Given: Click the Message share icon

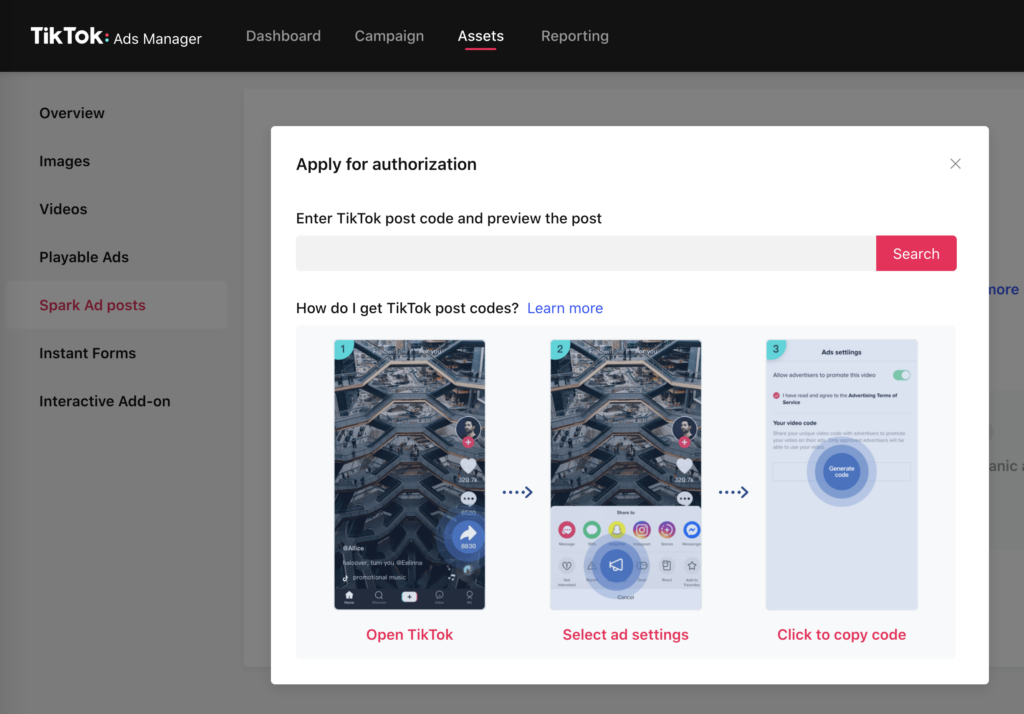Looking at the screenshot, I should click(x=567, y=529).
